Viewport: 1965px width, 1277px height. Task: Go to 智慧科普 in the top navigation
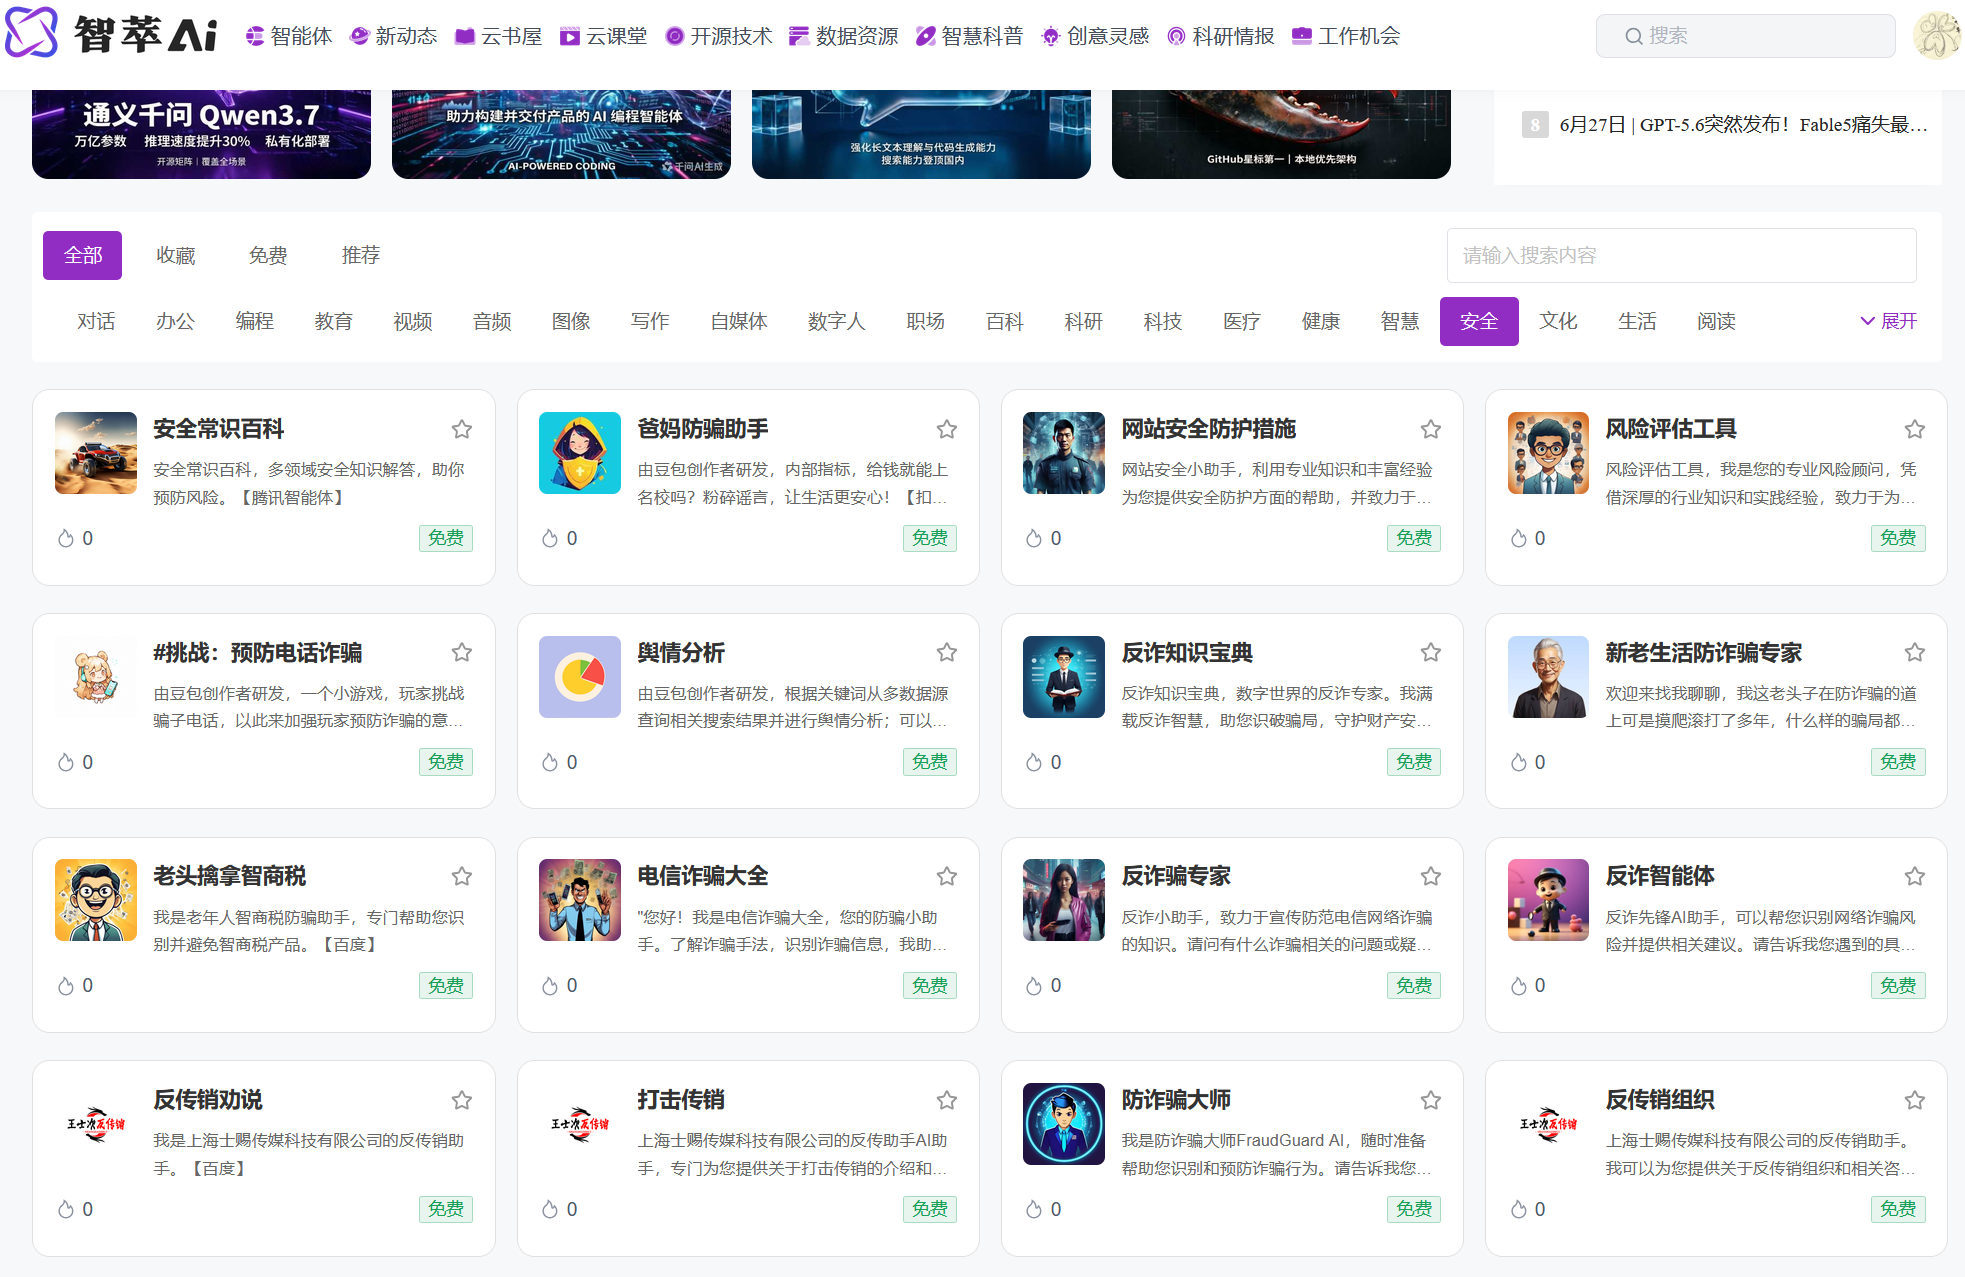[970, 36]
